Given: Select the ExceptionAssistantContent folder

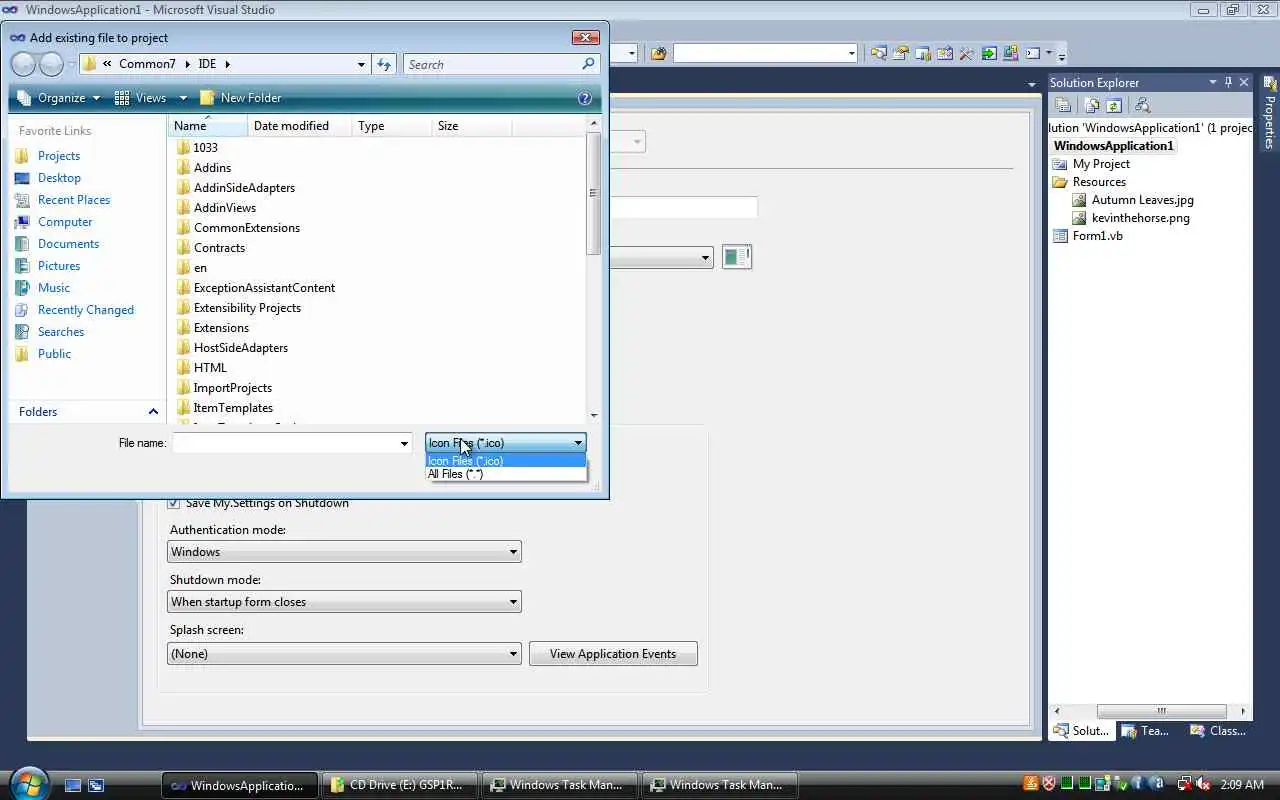Looking at the screenshot, I should [264, 288].
